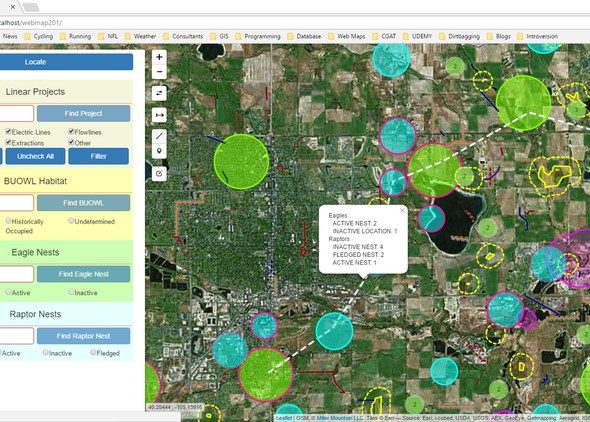Click the Uncheck All button

(x=35, y=156)
